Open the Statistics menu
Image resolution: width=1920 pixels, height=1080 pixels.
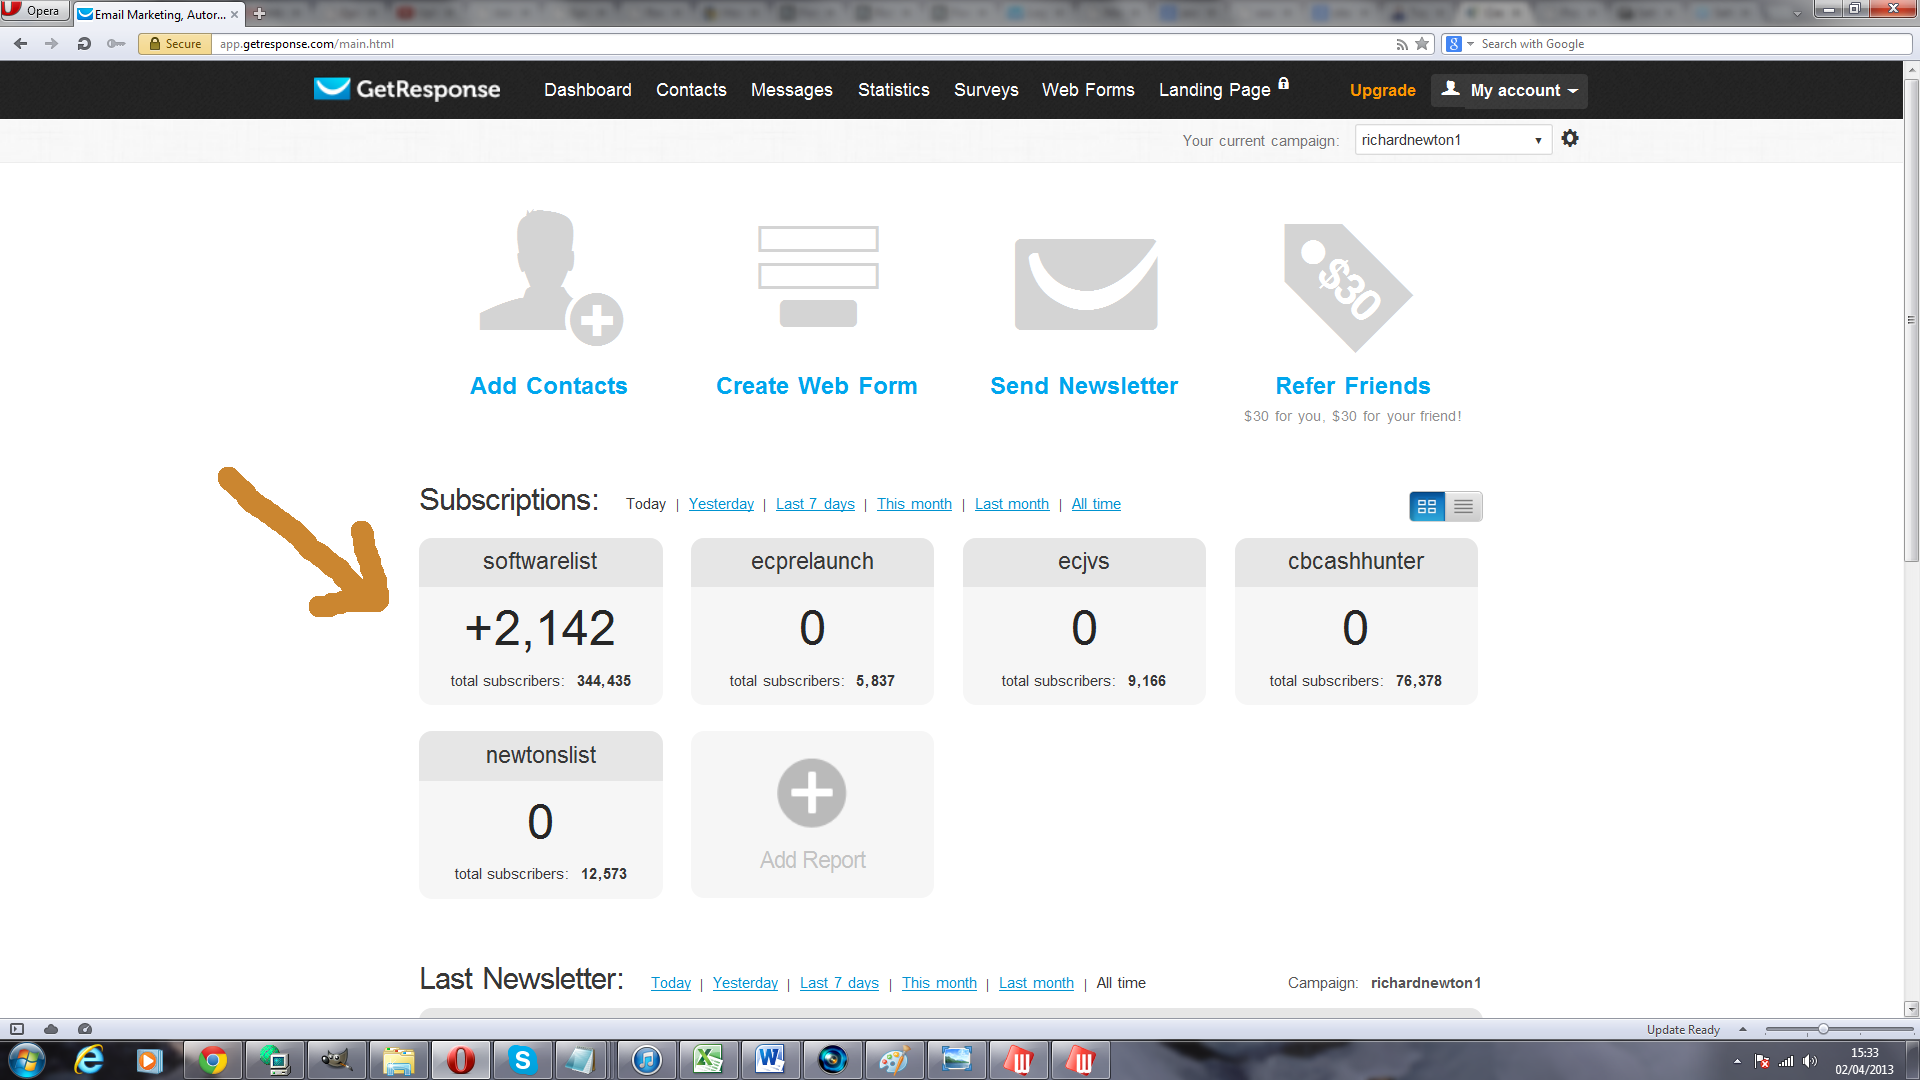[x=894, y=90]
